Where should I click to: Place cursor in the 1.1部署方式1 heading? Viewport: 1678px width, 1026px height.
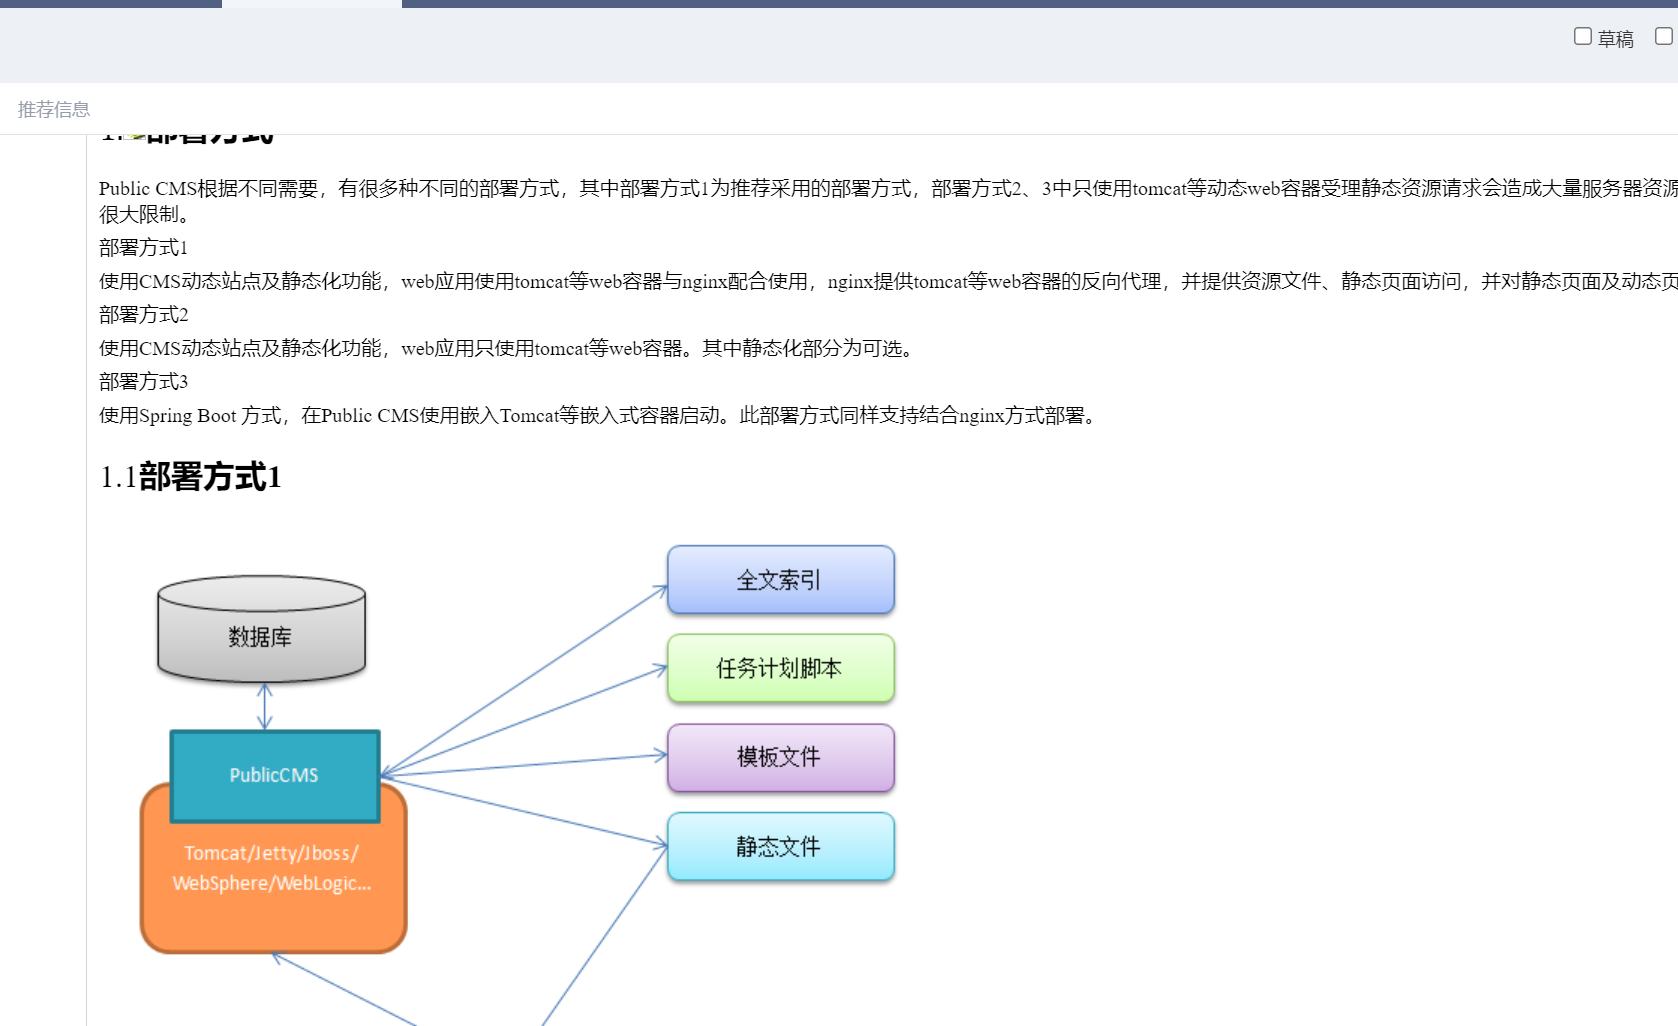[191, 477]
